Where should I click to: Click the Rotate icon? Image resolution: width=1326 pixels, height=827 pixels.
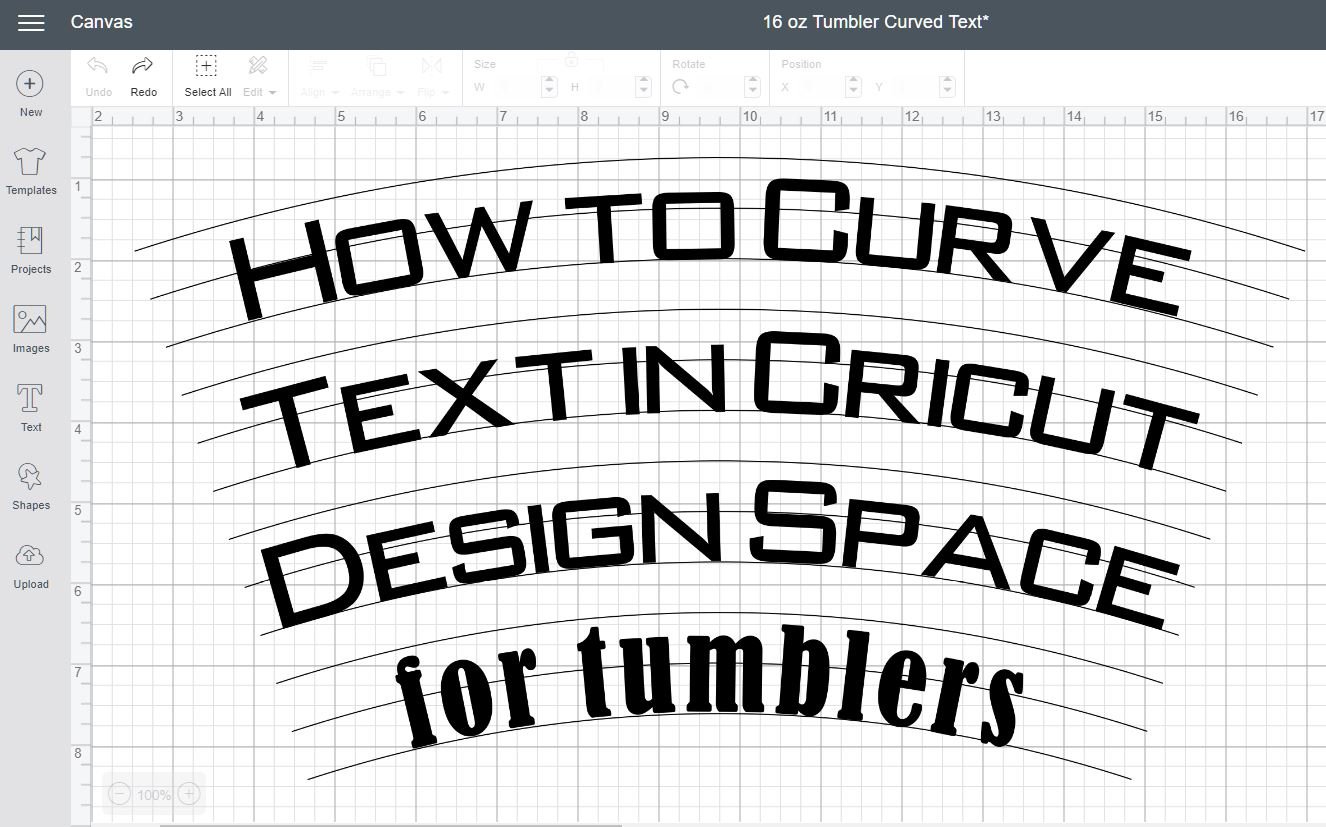(681, 88)
